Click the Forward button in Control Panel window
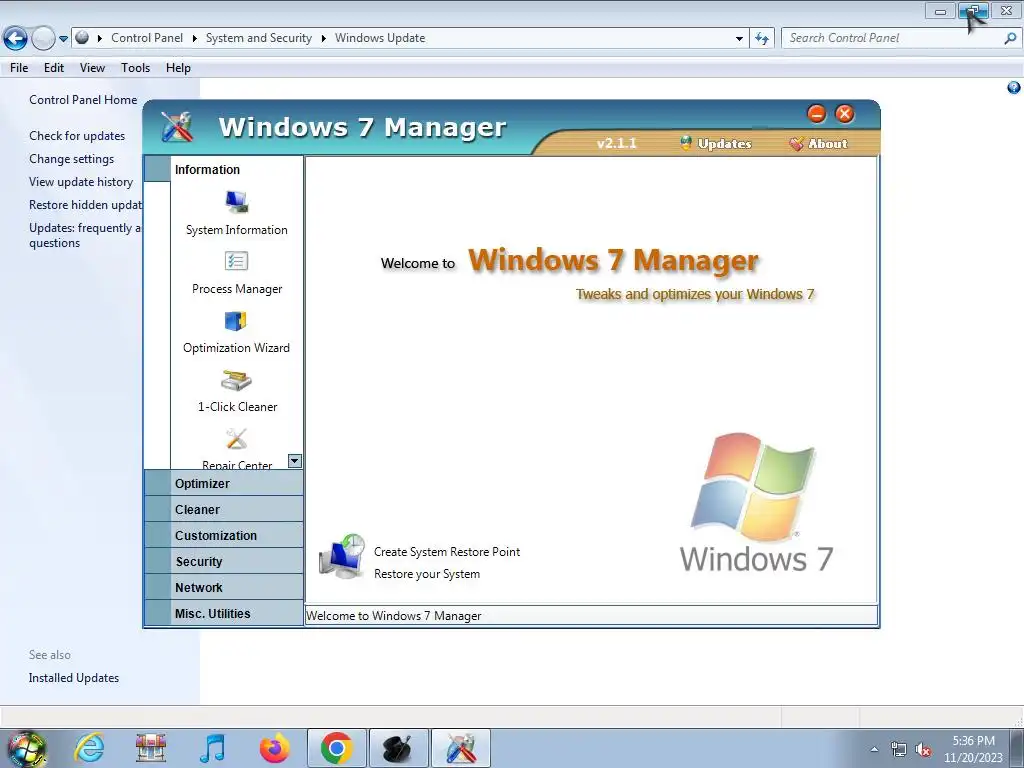 pyautogui.click(x=43, y=39)
